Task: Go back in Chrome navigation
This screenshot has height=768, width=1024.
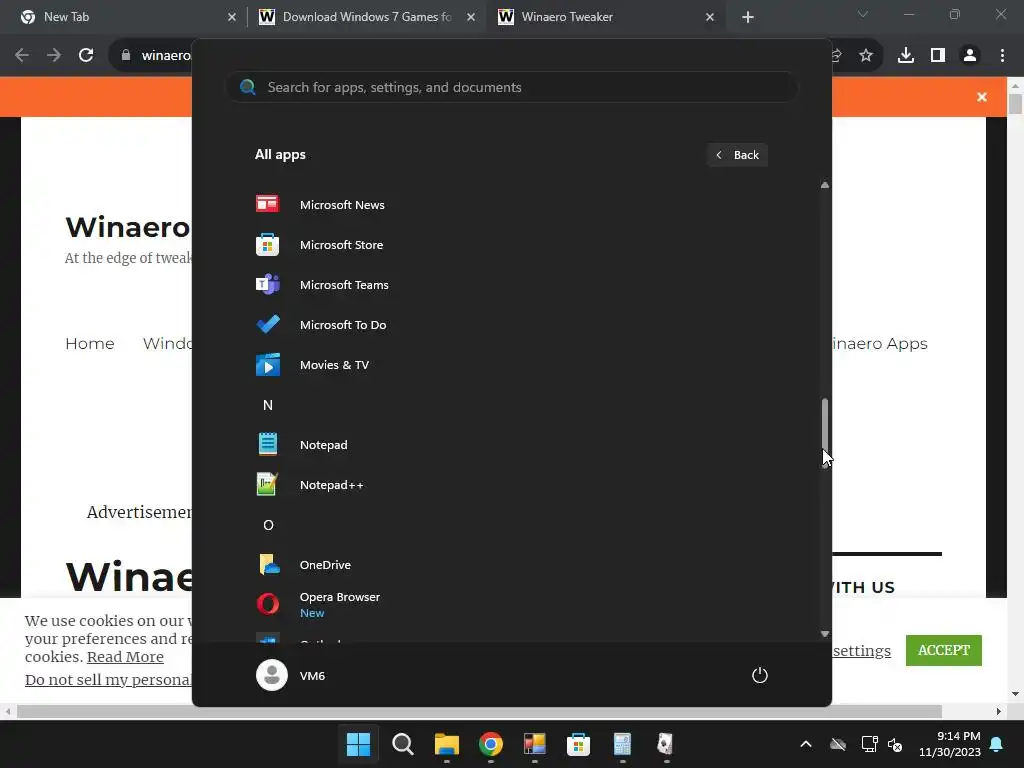Action: click(x=22, y=55)
